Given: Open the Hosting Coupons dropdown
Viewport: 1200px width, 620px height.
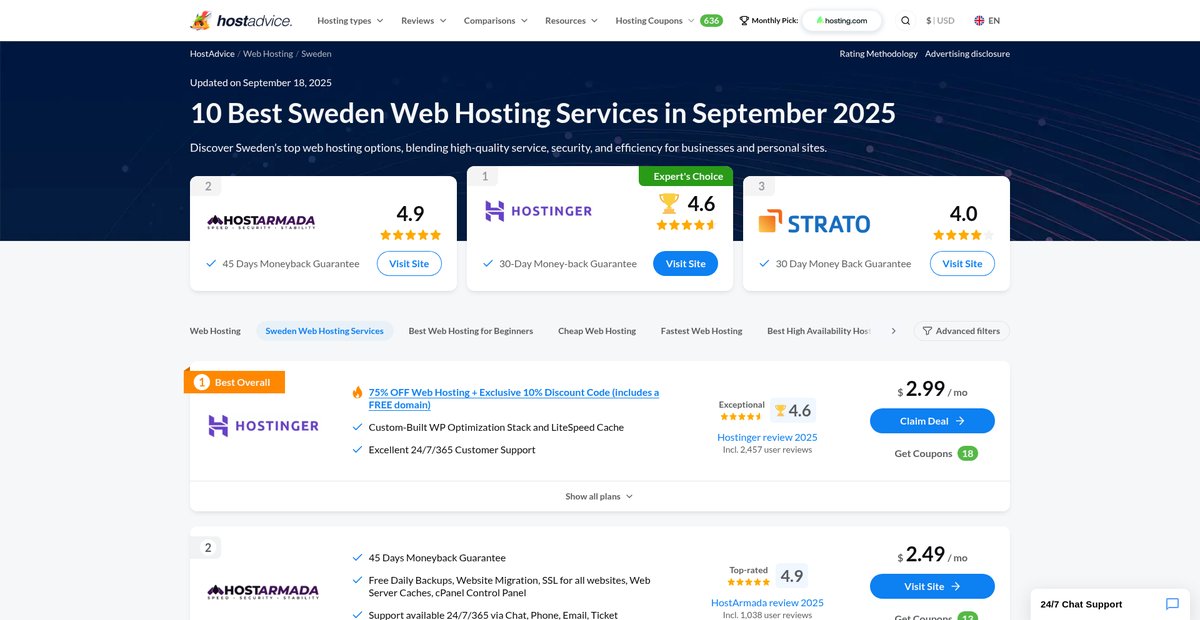Looking at the screenshot, I should tap(655, 20).
